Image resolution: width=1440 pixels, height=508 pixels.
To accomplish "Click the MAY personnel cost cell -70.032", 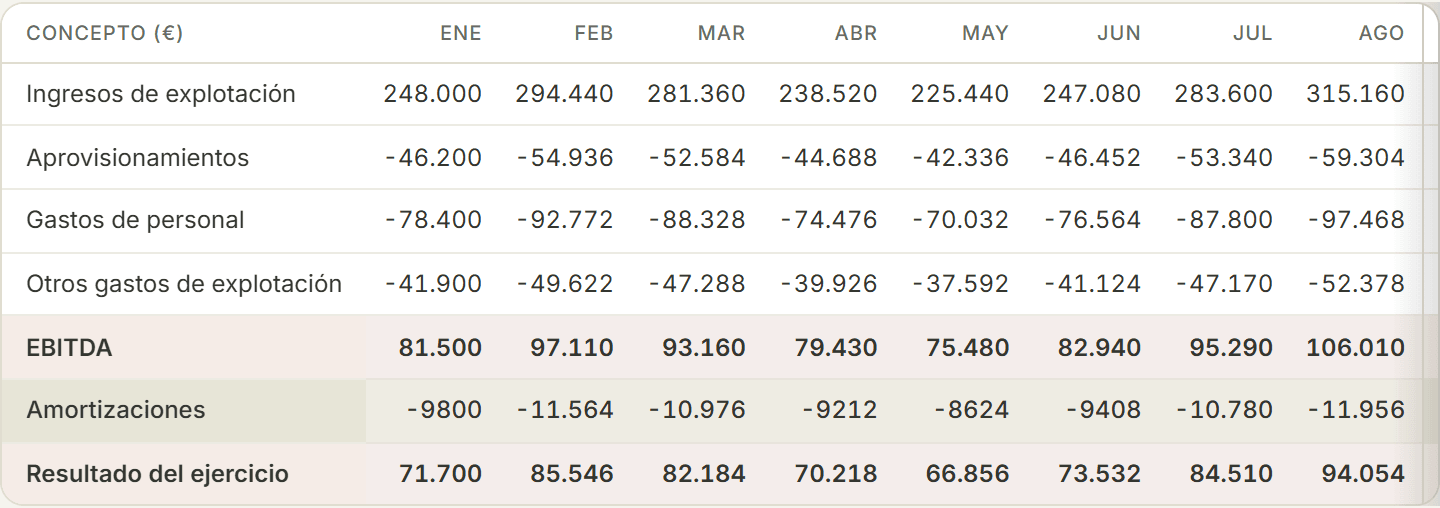I will pyautogui.click(x=960, y=220).
